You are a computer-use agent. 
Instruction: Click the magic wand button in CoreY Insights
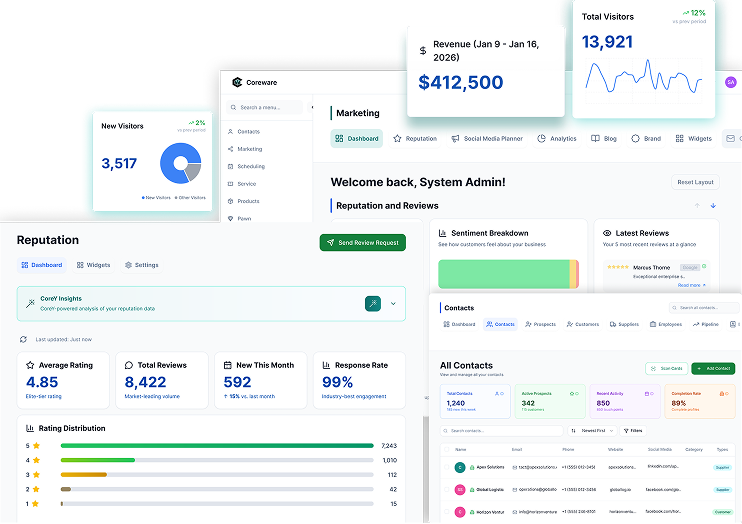pos(373,303)
